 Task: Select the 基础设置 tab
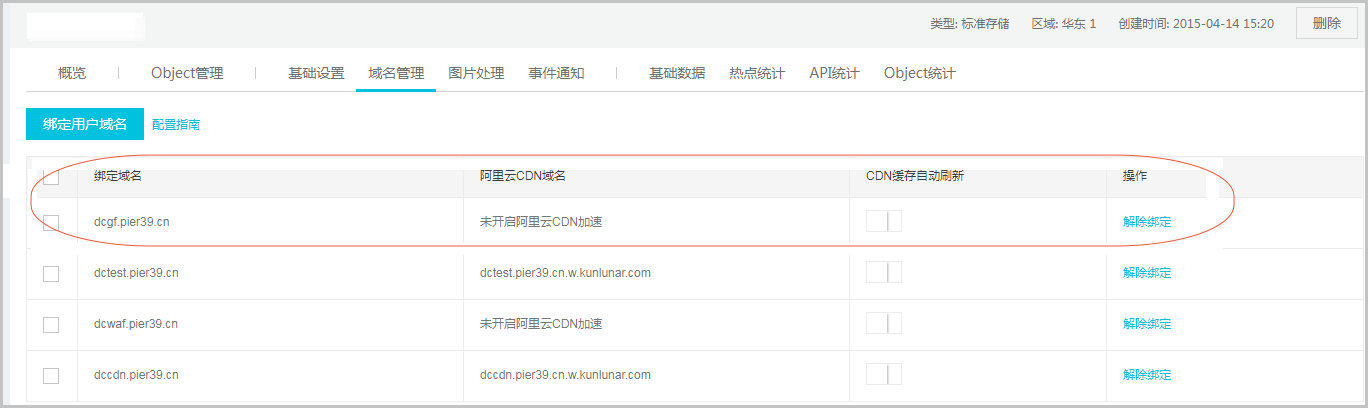coord(316,73)
